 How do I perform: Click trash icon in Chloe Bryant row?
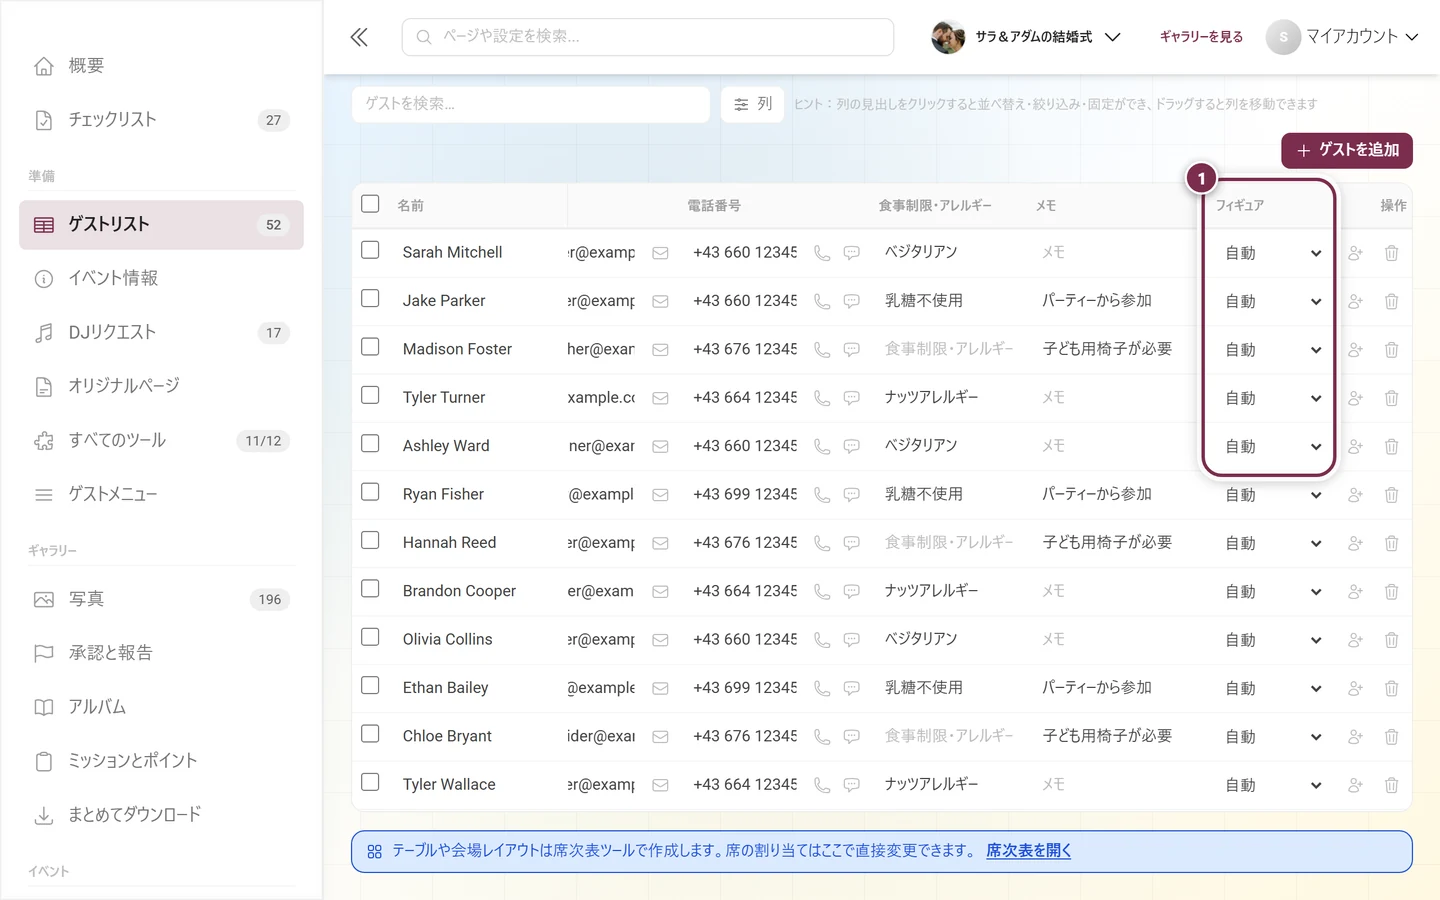pyautogui.click(x=1391, y=737)
